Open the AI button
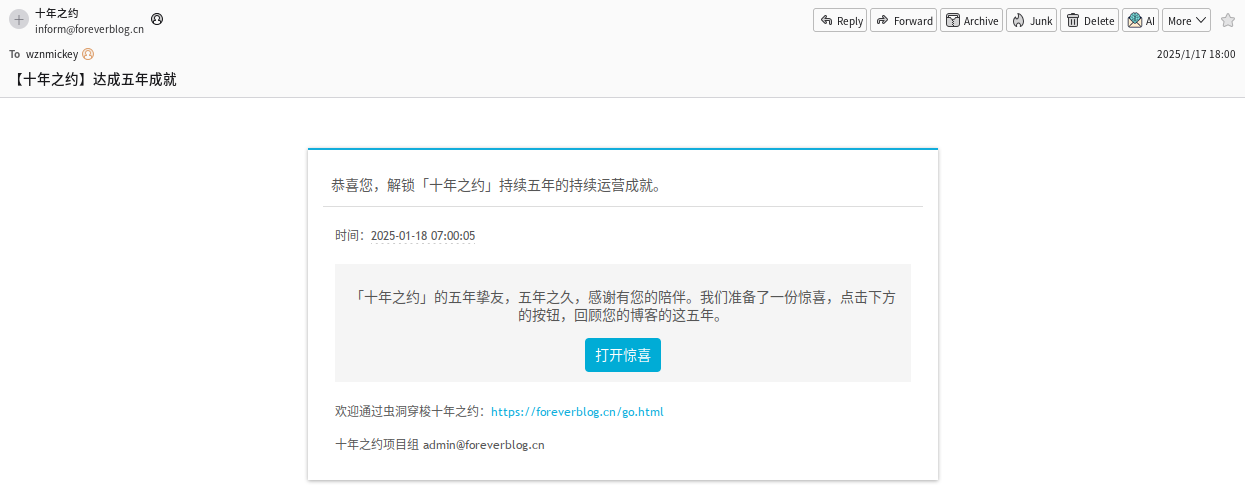Viewport: 1245px width, 496px height. (x=1140, y=20)
